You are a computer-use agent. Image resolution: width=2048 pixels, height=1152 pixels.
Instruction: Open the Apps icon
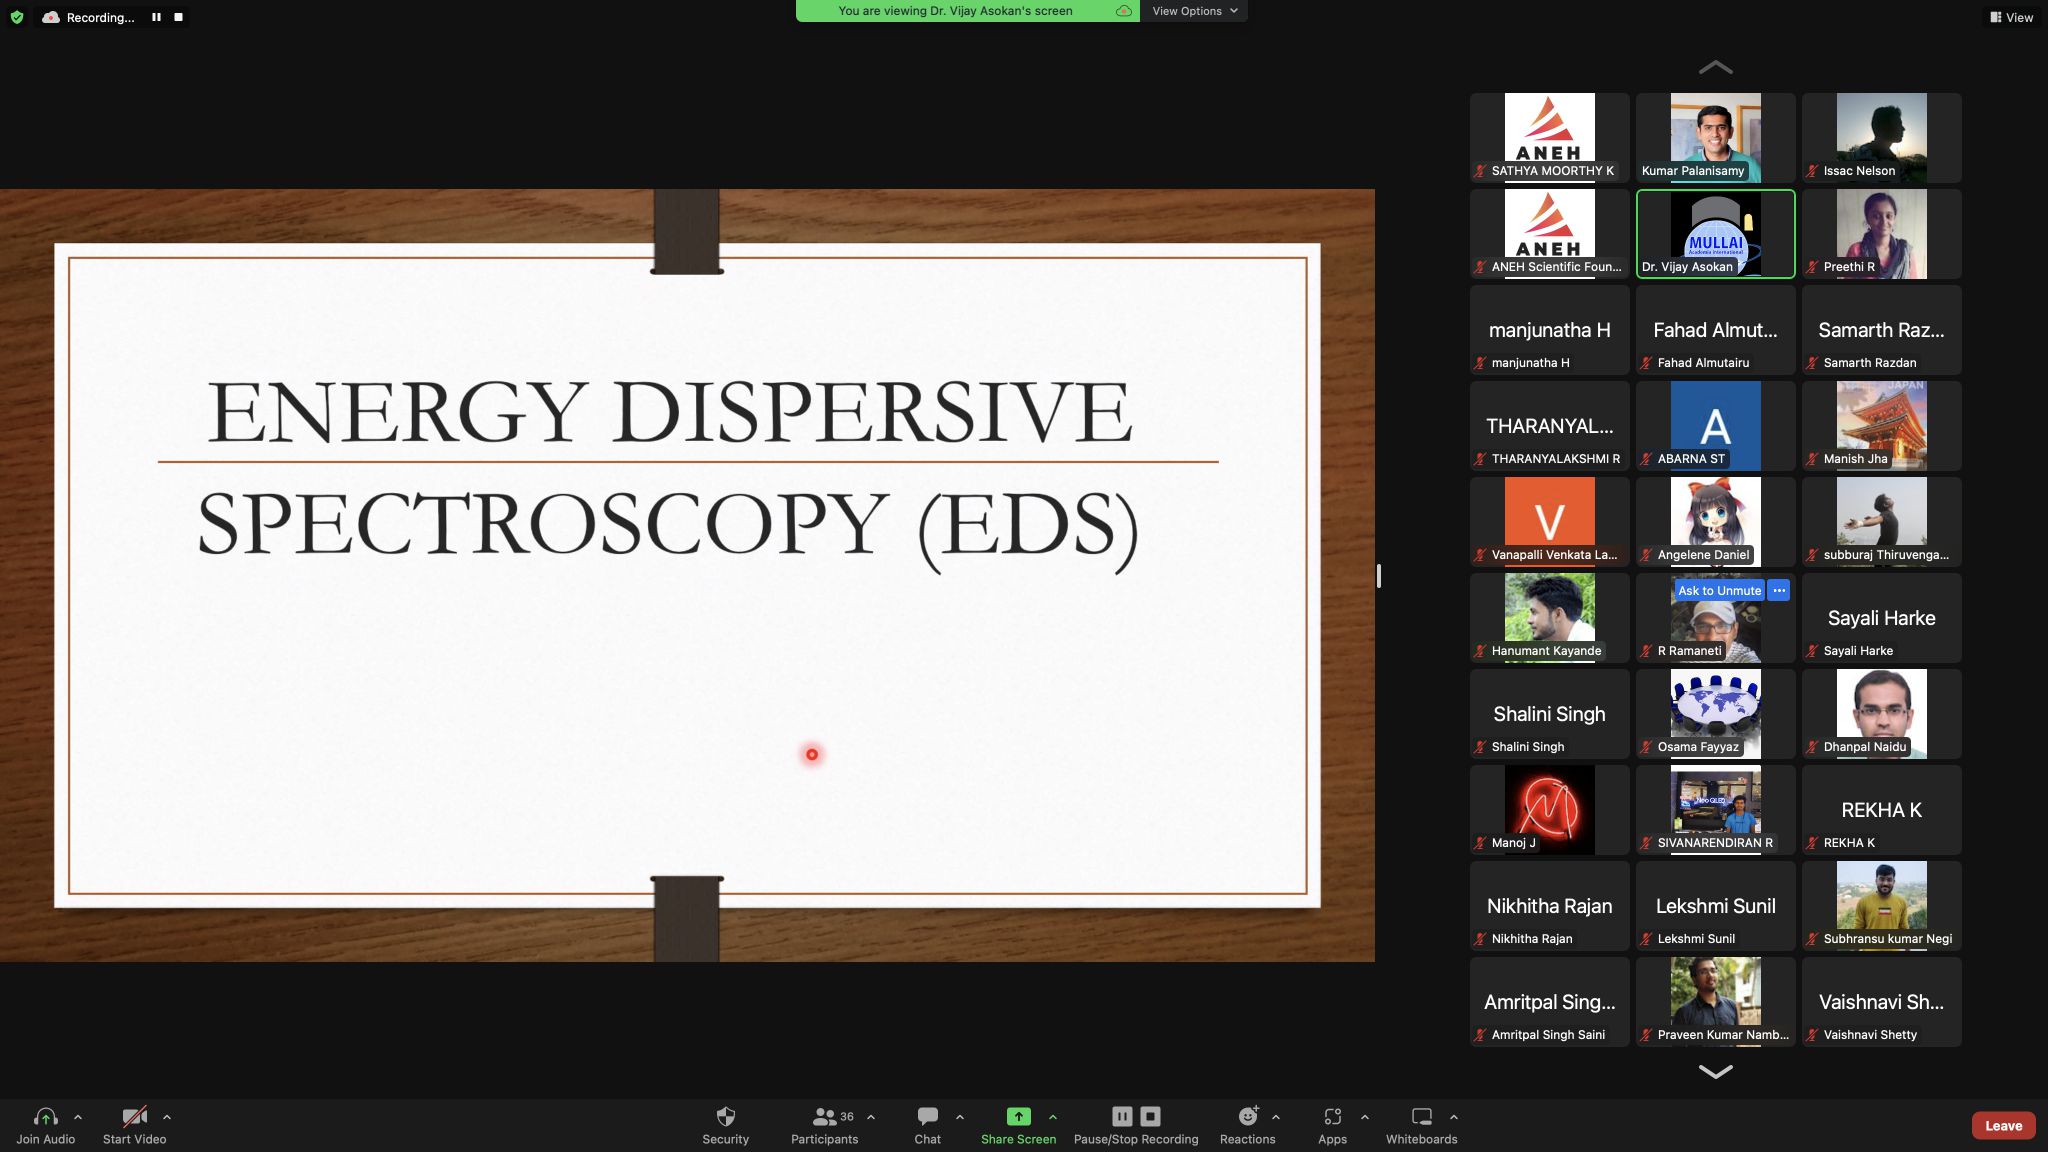[1332, 1117]
